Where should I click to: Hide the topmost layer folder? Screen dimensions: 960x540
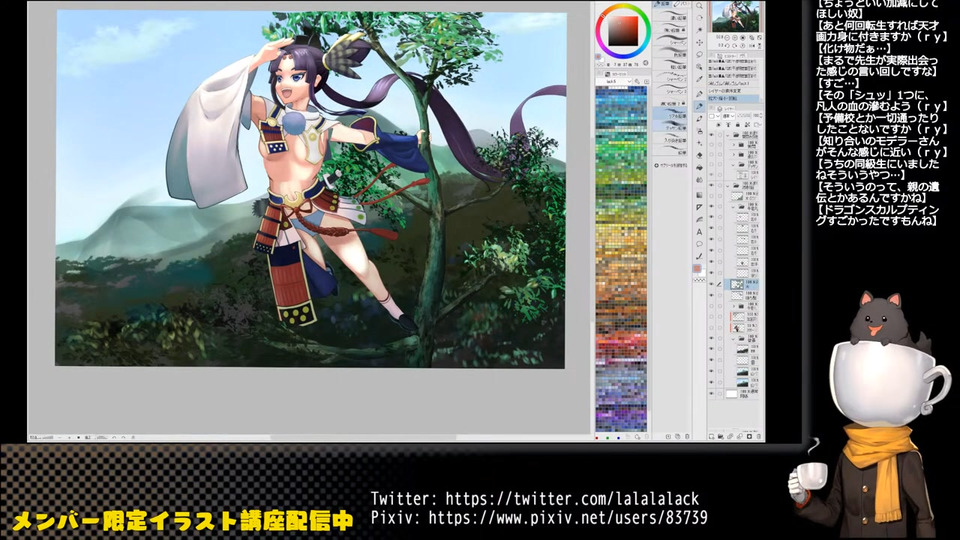tap(711, 135)
